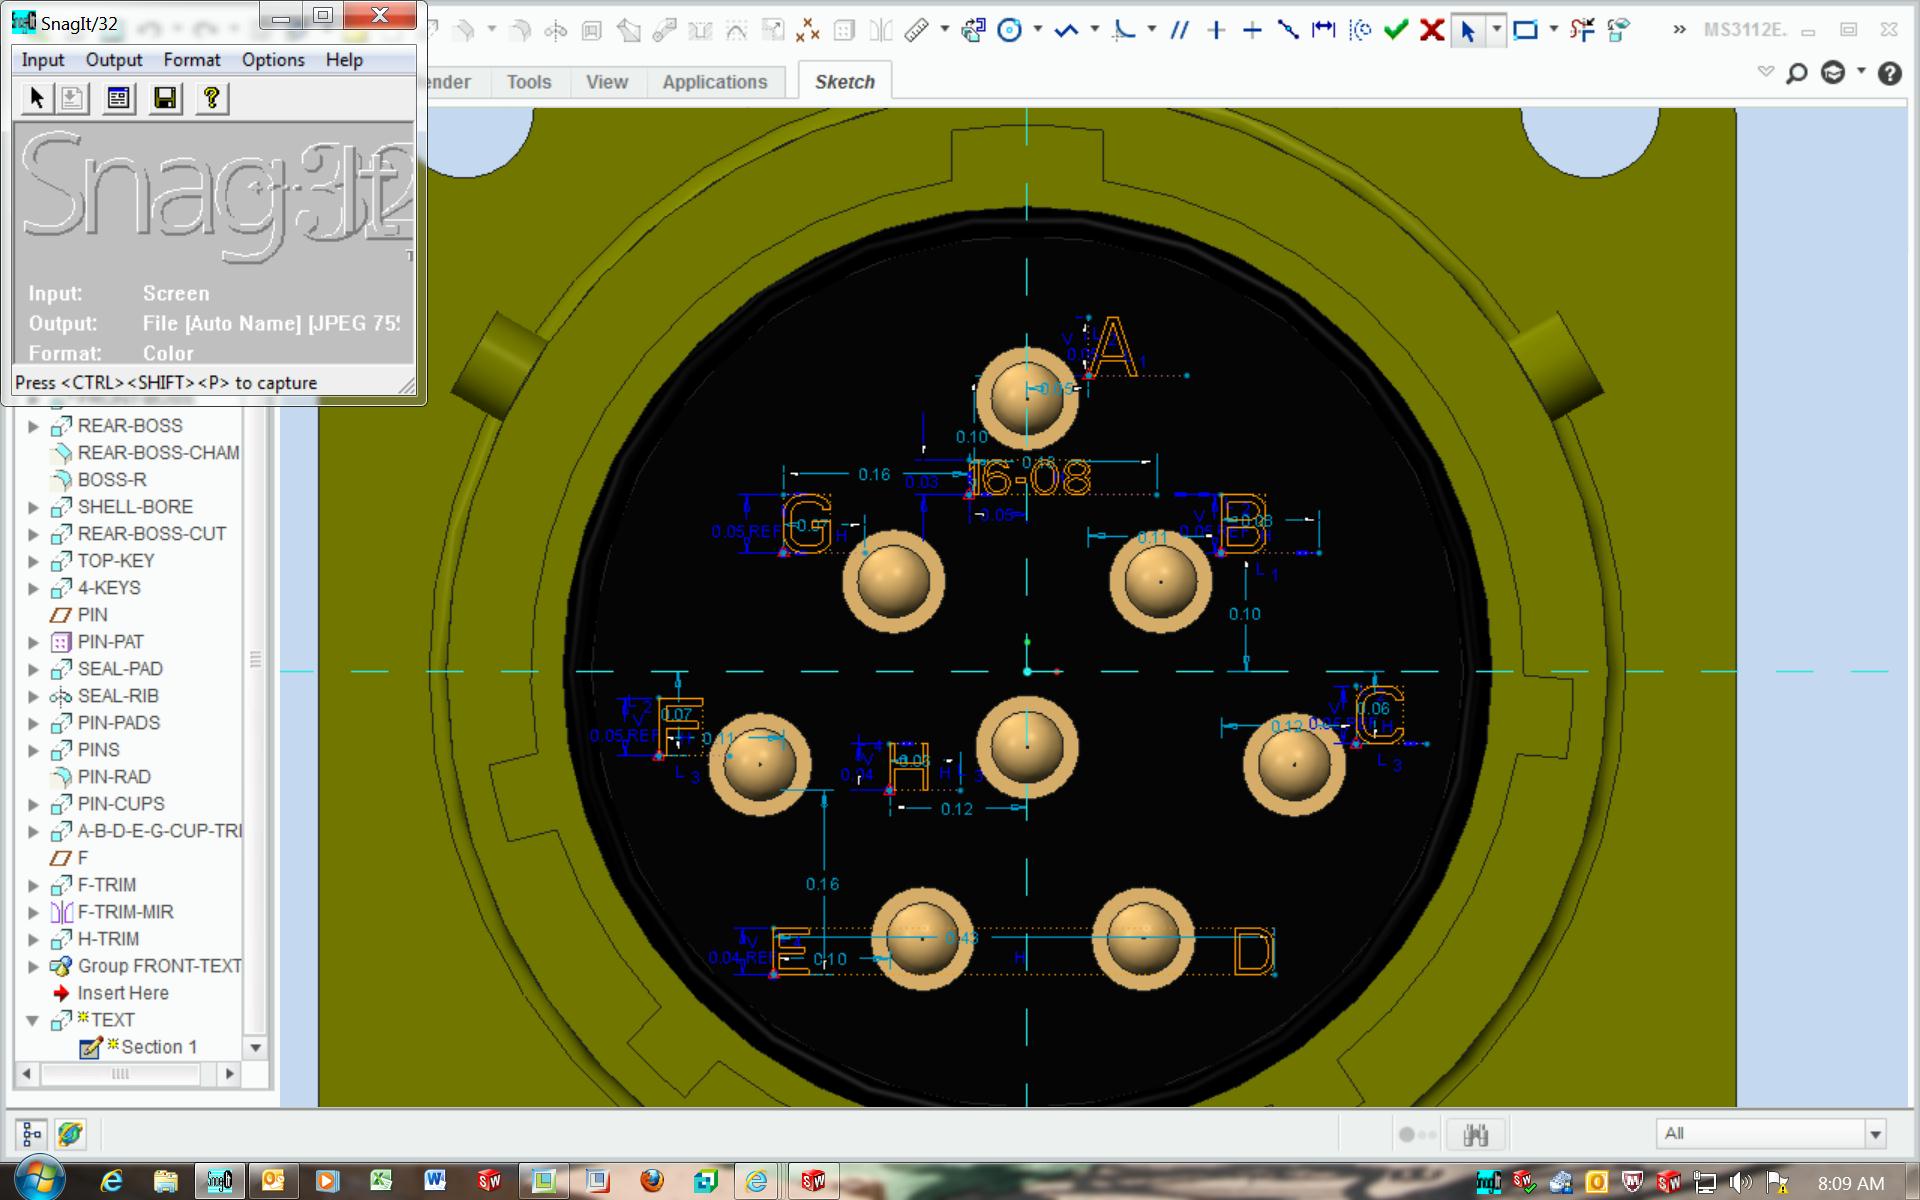This screenshot has height=1200, width=1920.
Task: Click the dimension tool icon in sketch toolbar
Action: (x=1323, y=30)
